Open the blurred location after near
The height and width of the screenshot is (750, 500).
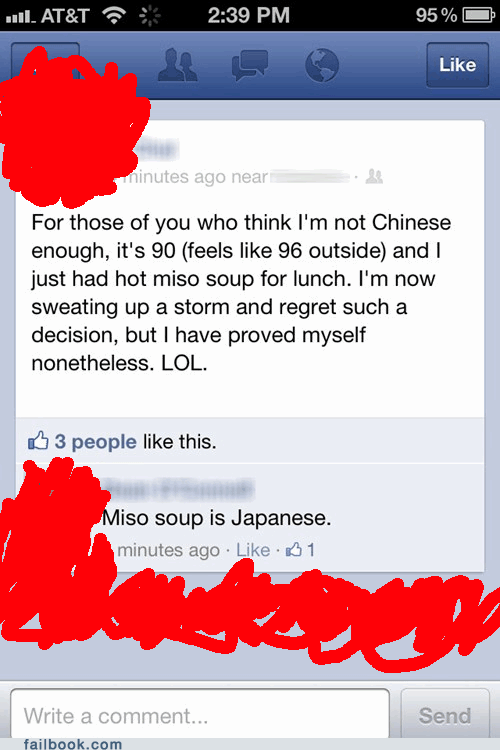pos(310,176)
